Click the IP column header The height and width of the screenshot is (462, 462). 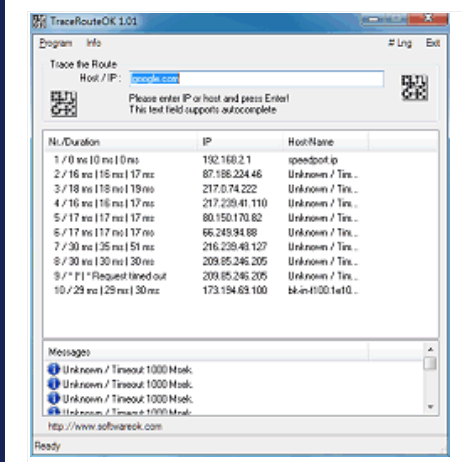click(x=240, y=142)
